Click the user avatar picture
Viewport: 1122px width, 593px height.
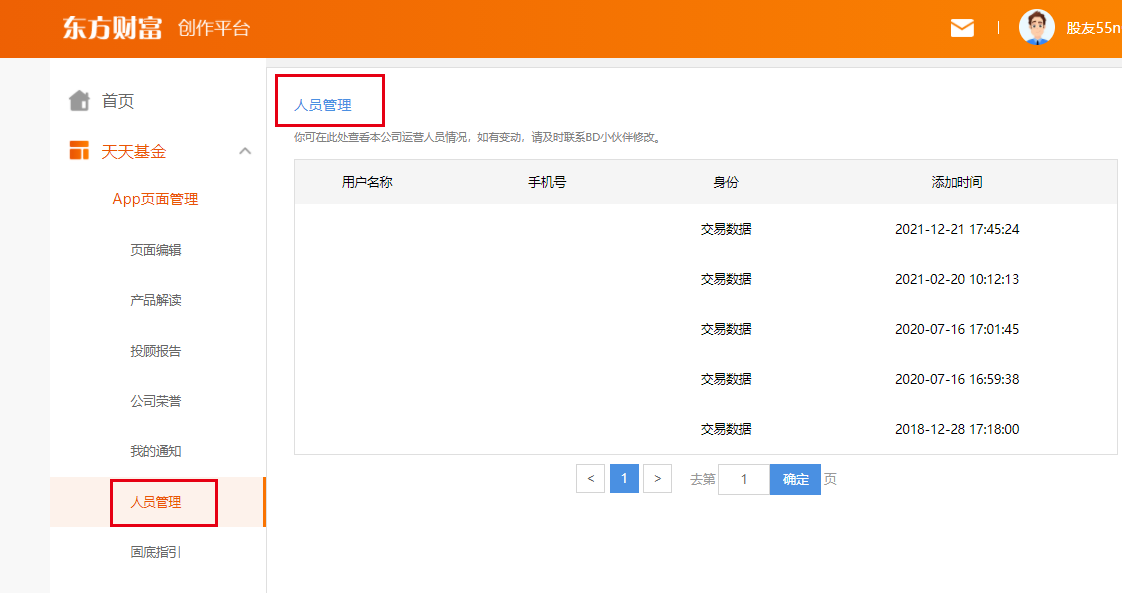coord(1036,28)
